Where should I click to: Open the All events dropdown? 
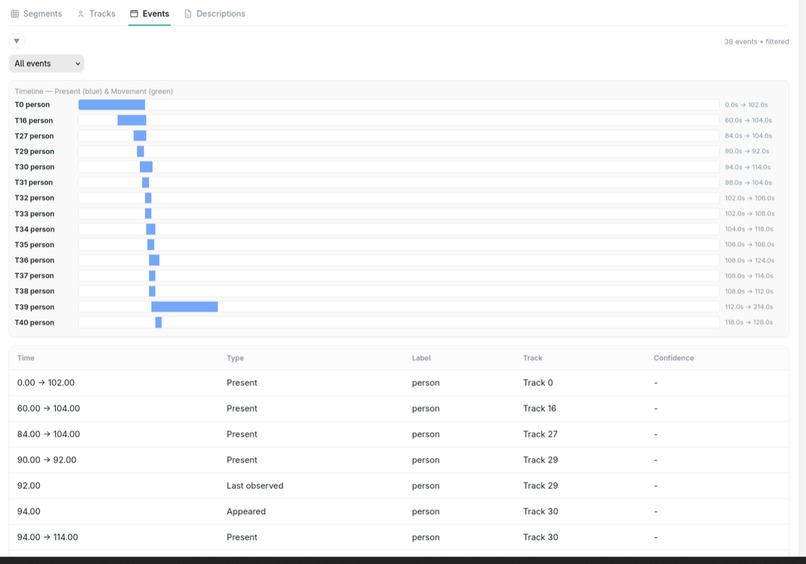point(46,64)
